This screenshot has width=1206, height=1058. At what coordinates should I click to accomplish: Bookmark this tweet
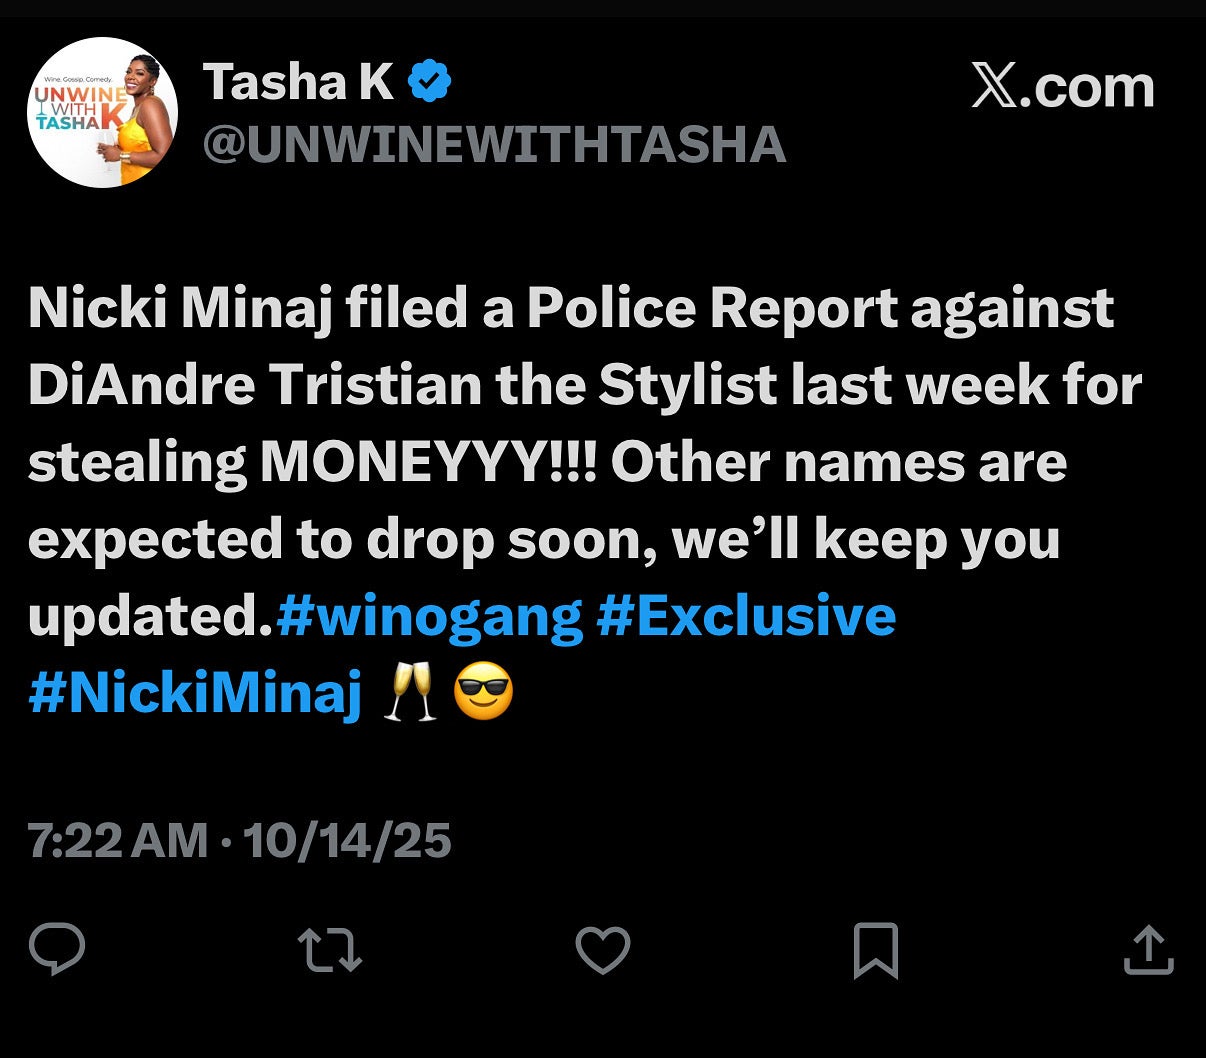876,950
